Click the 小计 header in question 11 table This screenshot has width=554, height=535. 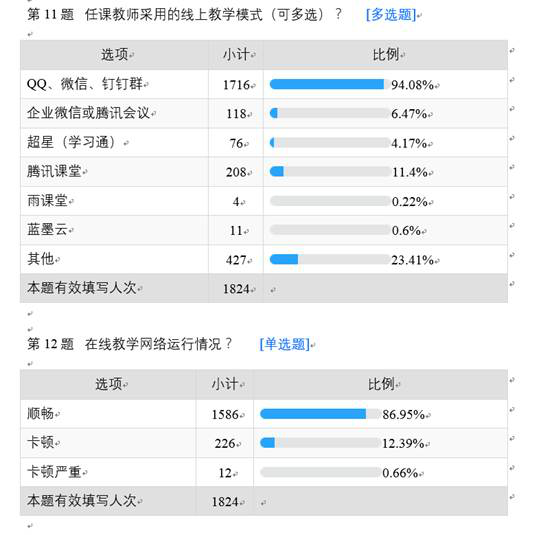pyautogui.click(x=236, y=55)
